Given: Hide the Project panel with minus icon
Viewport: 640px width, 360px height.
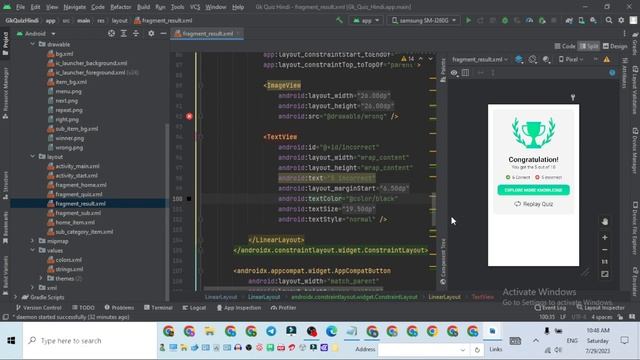Looking at the screenshot, I should (163, 33).
